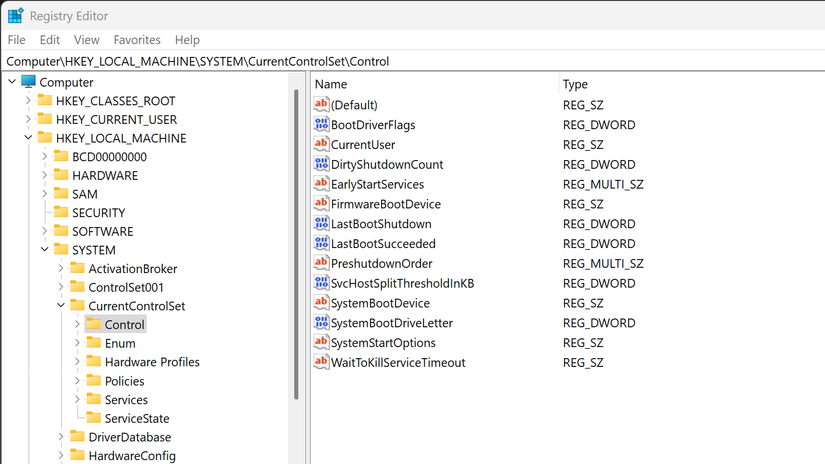Viewport: 825px width, 464px height.
Task: Click the HKEY_LOCAL_MACHINE folder icon
Action: click(x=45, y=138)
